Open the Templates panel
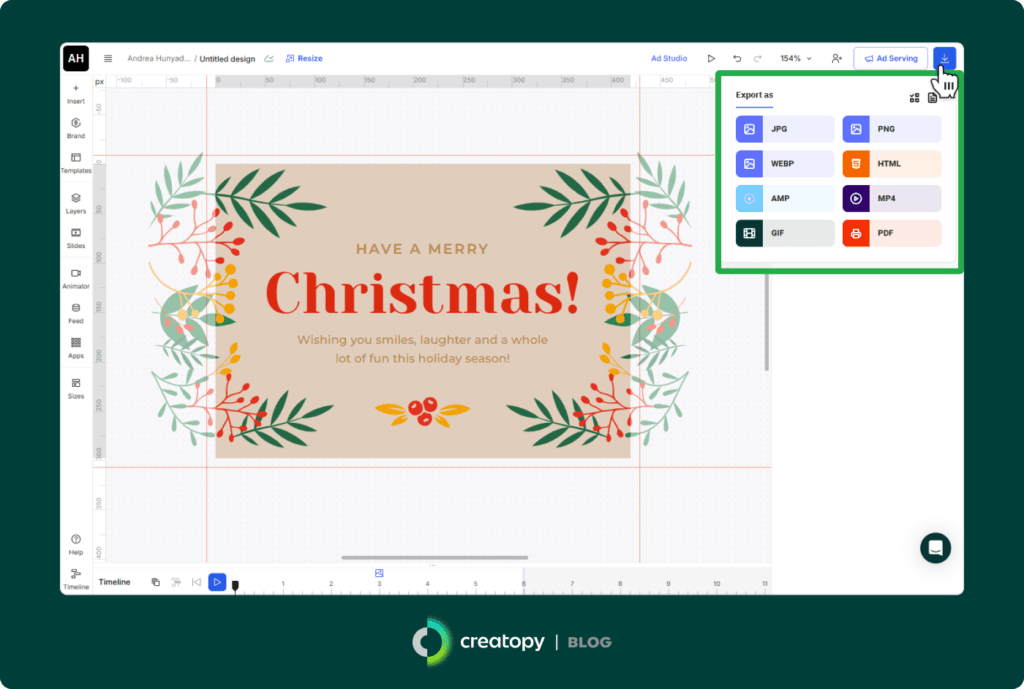 click(x=76, y=162)
